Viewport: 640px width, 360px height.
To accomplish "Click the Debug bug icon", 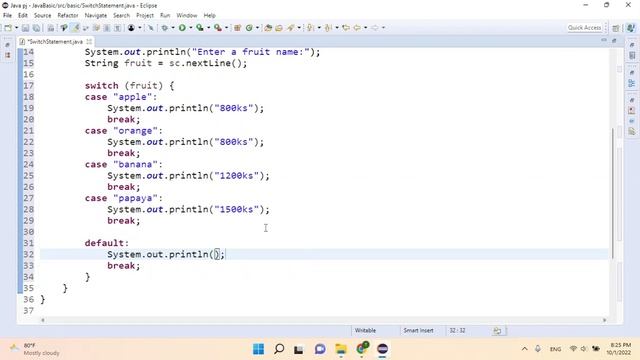I will pyautogui.click(x=164, y=28).
